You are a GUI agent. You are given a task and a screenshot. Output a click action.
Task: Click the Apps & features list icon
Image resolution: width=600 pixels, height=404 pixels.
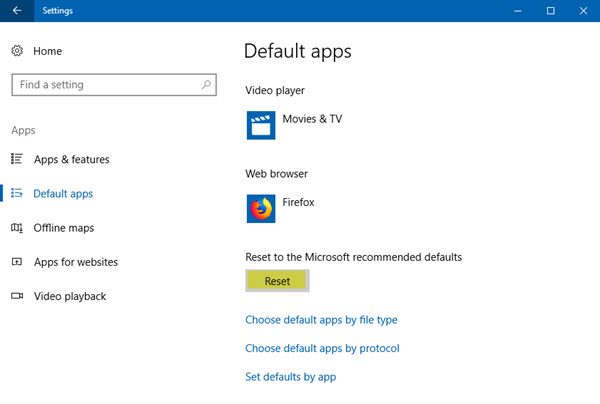tap(17, 159)
